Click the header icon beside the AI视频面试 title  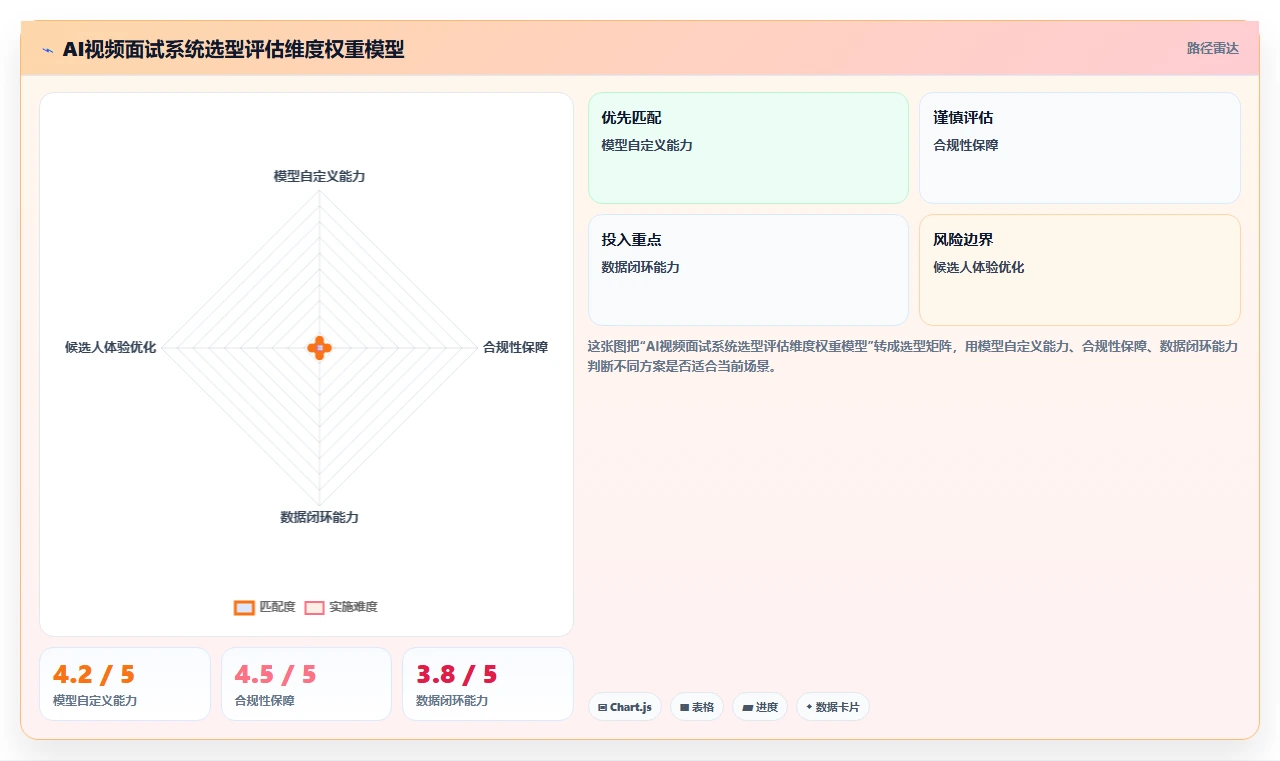pyautogui.click(x=47, y=50)
